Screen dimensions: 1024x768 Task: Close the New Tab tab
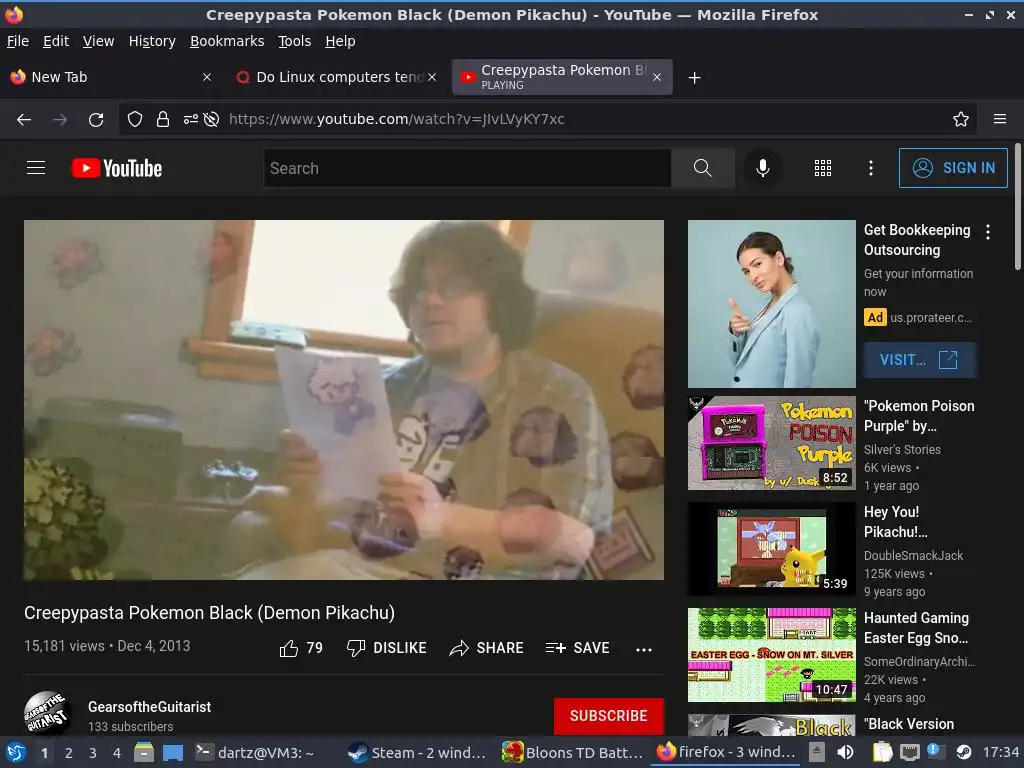pyautogui.click(x=207, y=77)
